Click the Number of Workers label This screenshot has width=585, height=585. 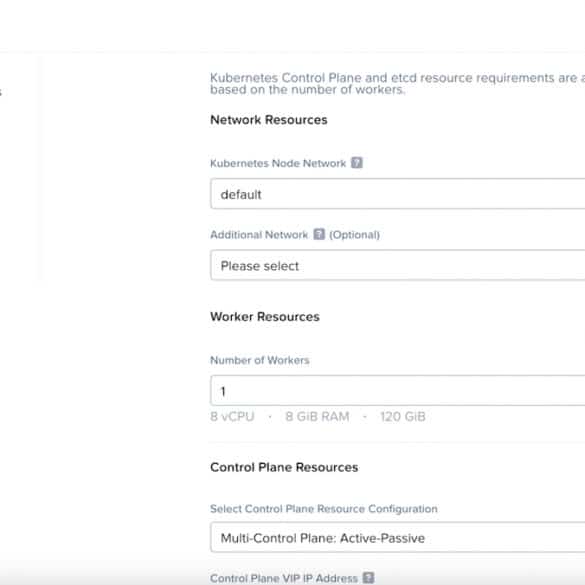pos(260,360)
